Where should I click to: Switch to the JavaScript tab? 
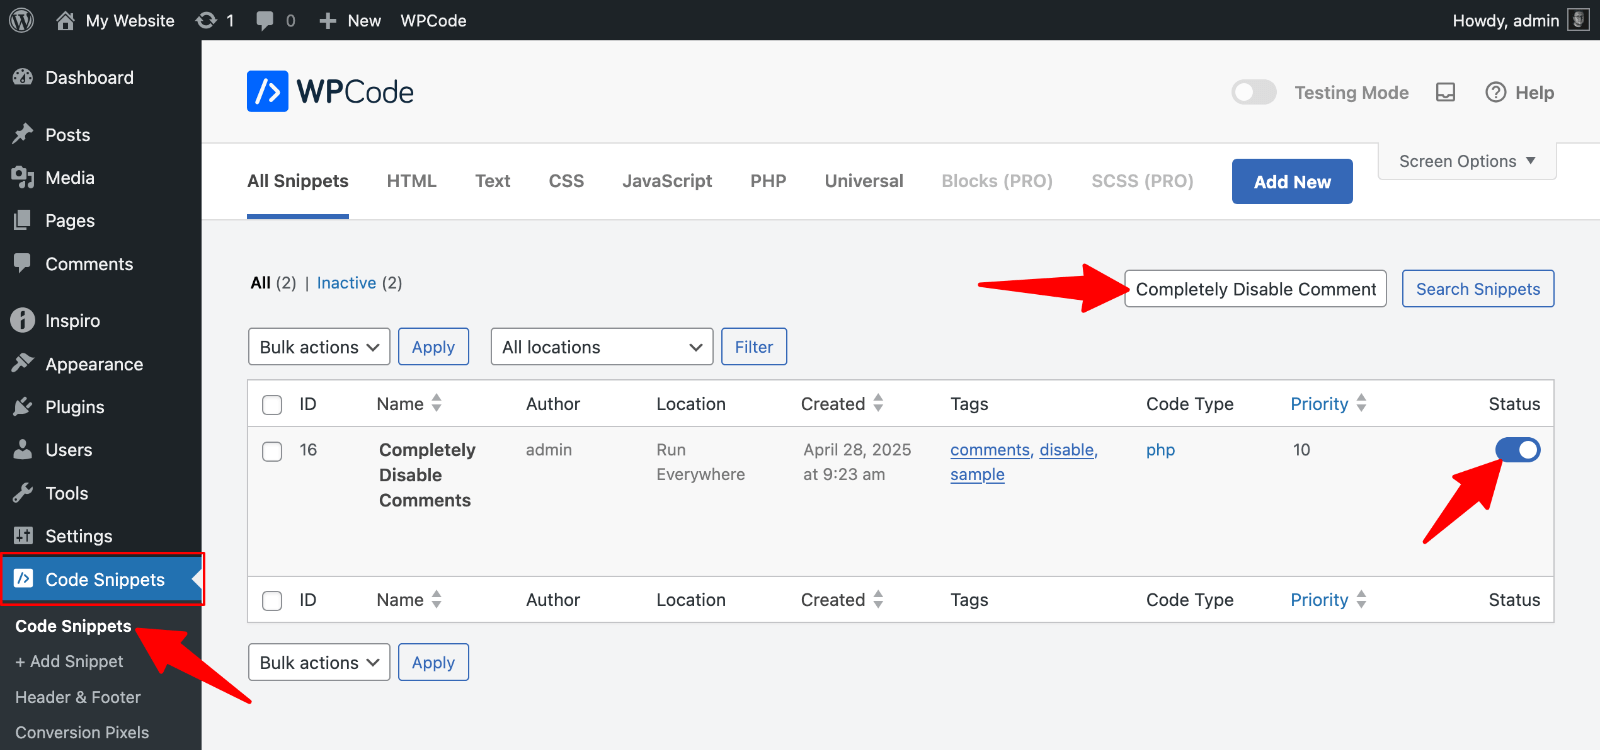(667, 181)
